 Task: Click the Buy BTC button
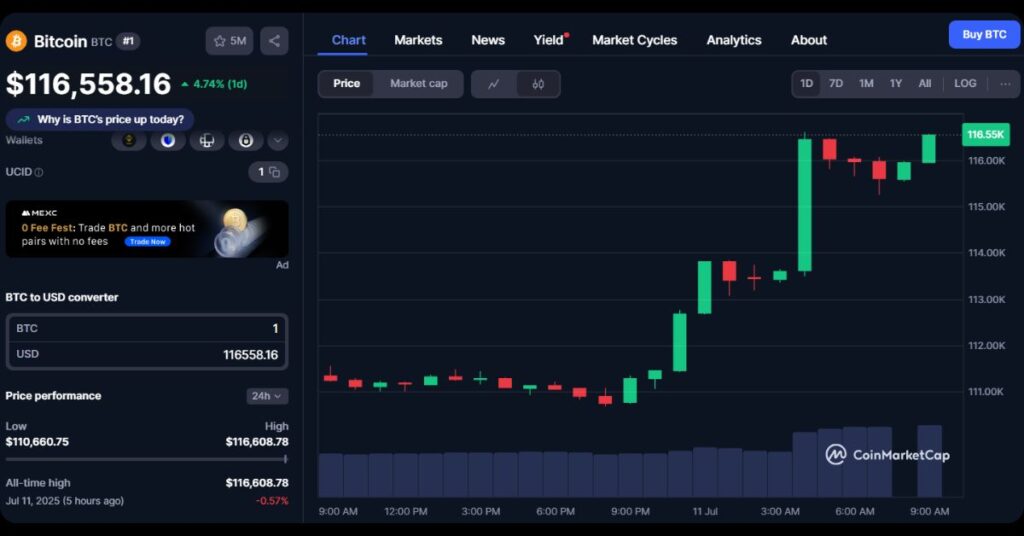[x=984, y=35]
